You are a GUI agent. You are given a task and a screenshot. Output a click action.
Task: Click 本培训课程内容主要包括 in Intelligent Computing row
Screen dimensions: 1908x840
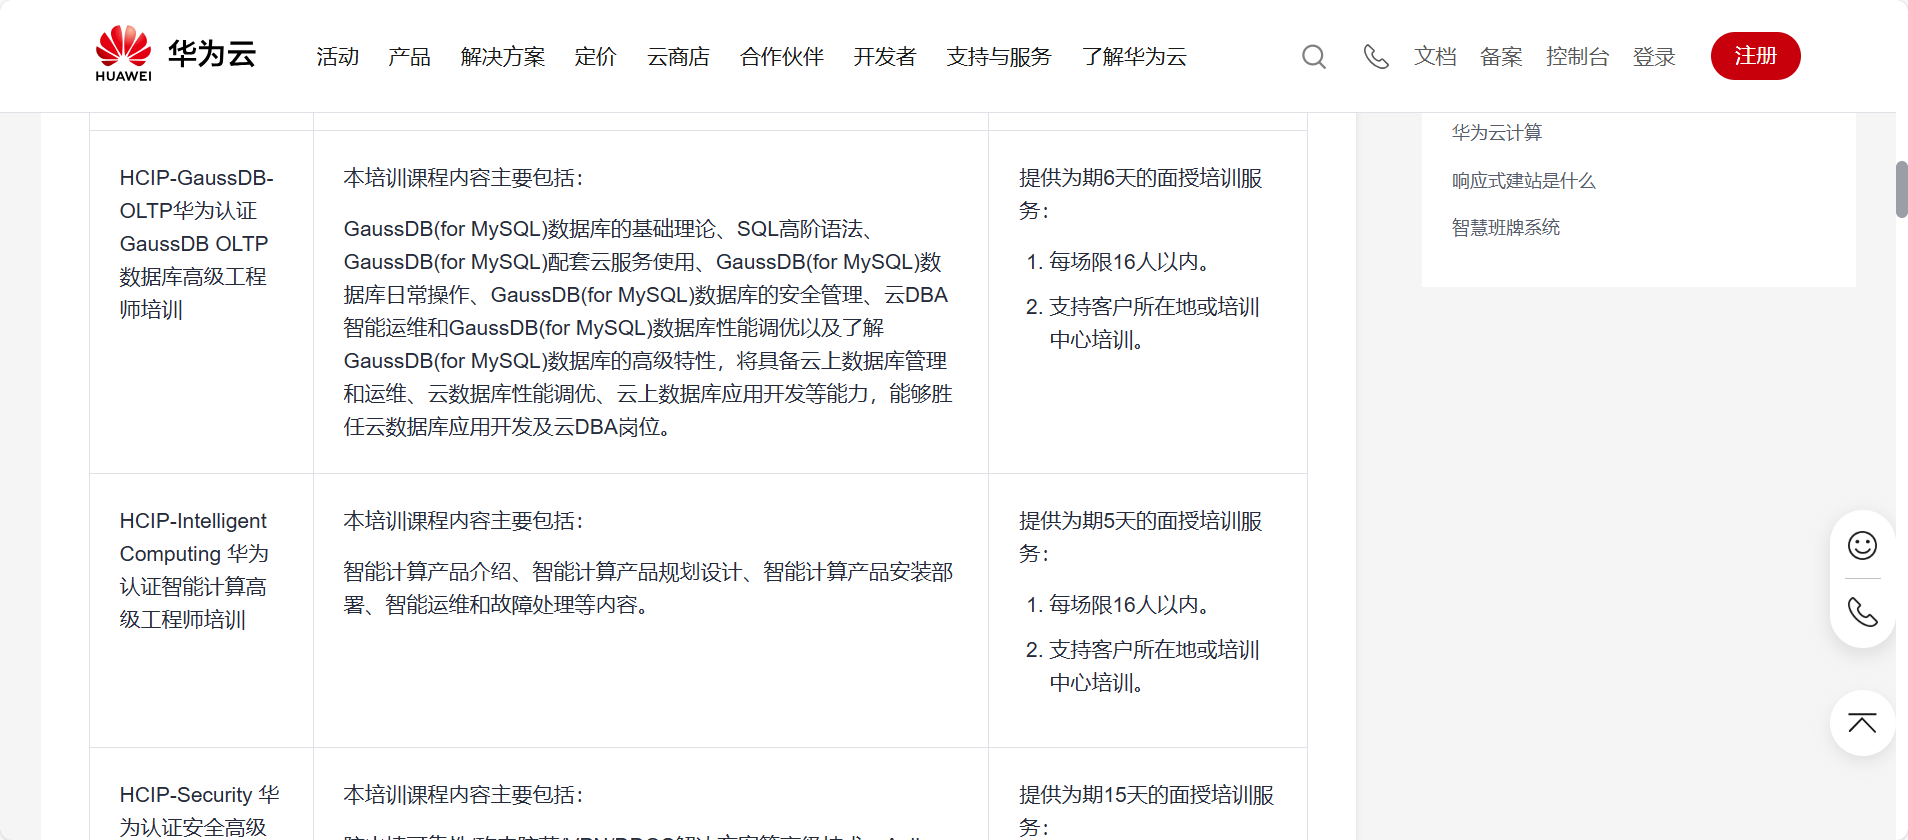pyautogui.click(x=463, y=521)
